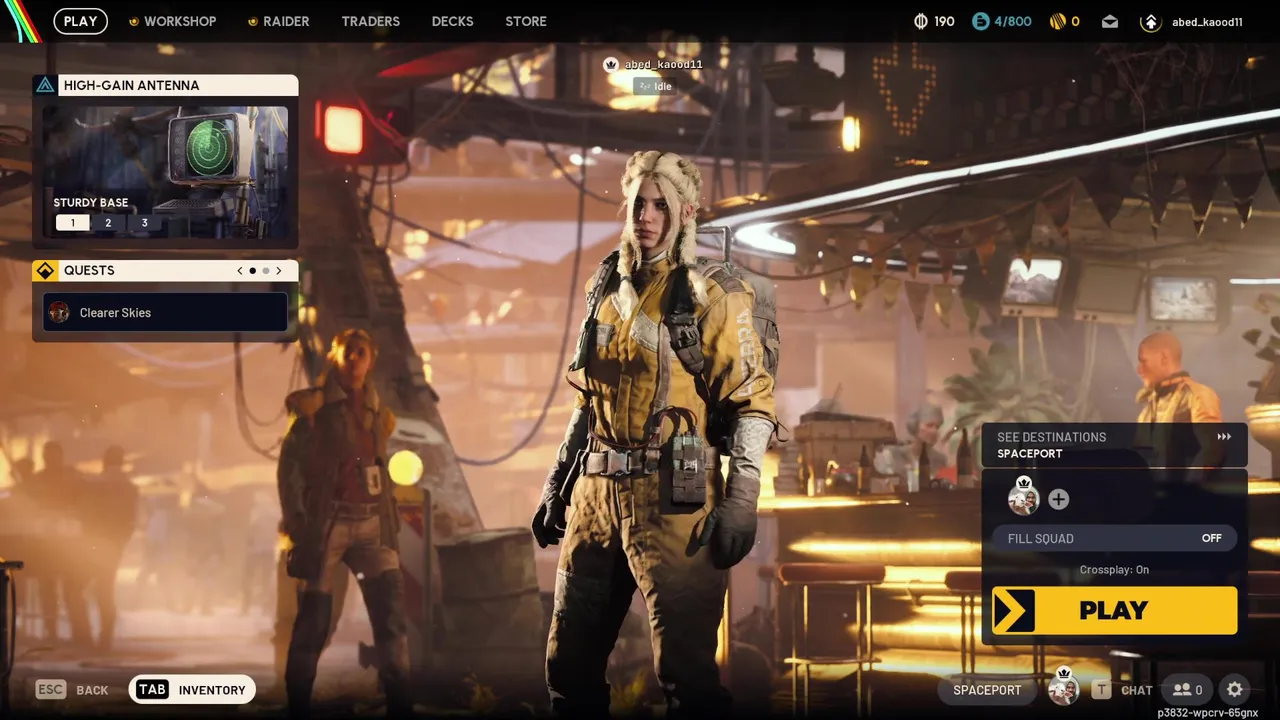Image resolution: width=1280 pixels, height=720 pixels.
Task: Select Sturdy Base stage 3
Action: click(144, 223)
